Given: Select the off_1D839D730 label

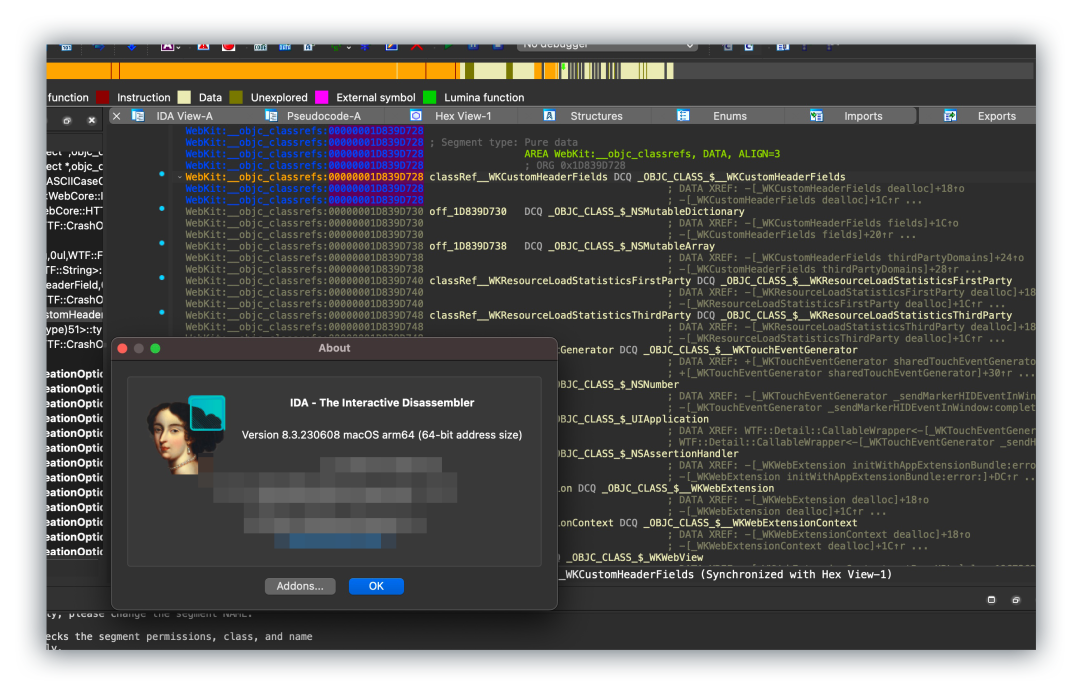Looking at the screenshot, I should coord(468,212).
